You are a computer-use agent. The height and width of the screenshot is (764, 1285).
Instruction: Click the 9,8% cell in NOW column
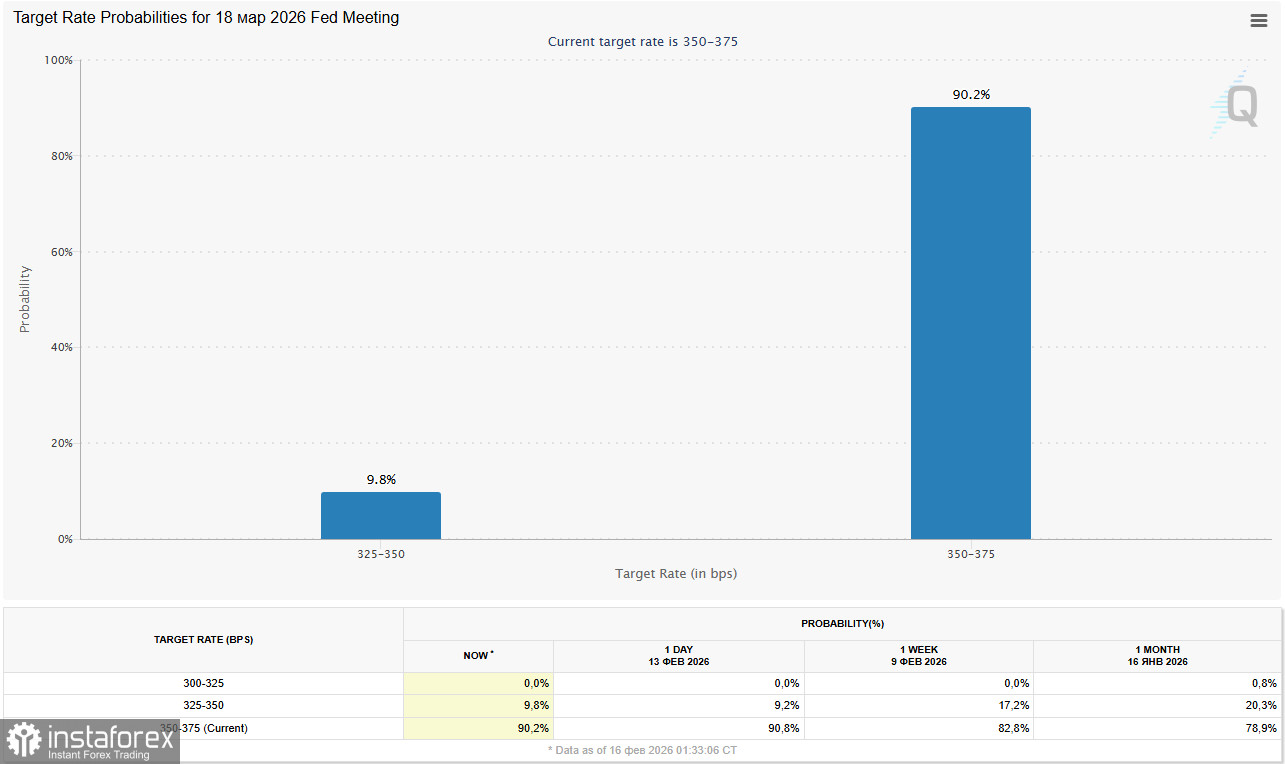(478, 706)
